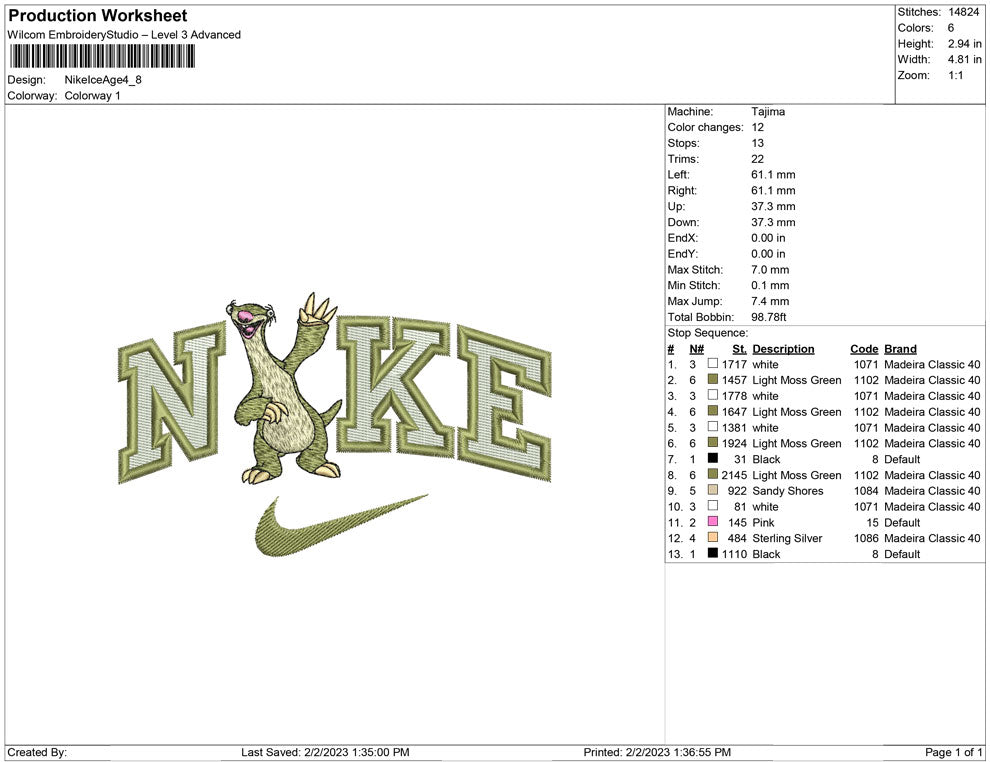The width and height of the screenshot is (990, 762).
Task: Click the white swatch in stop 10
Action: [713, 506]
